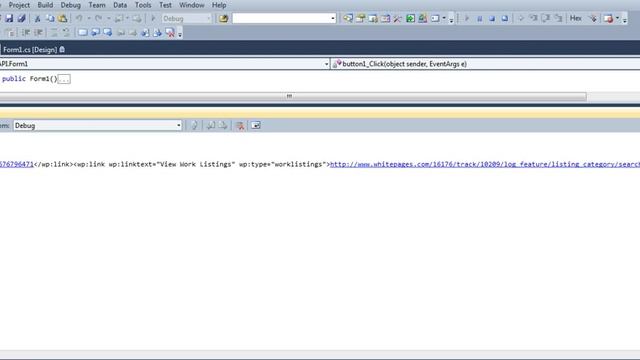Image resolution: width=640 pixels, height=360 pixels.
Task: Click the Clear All output icon
Action: pos(240,126)
